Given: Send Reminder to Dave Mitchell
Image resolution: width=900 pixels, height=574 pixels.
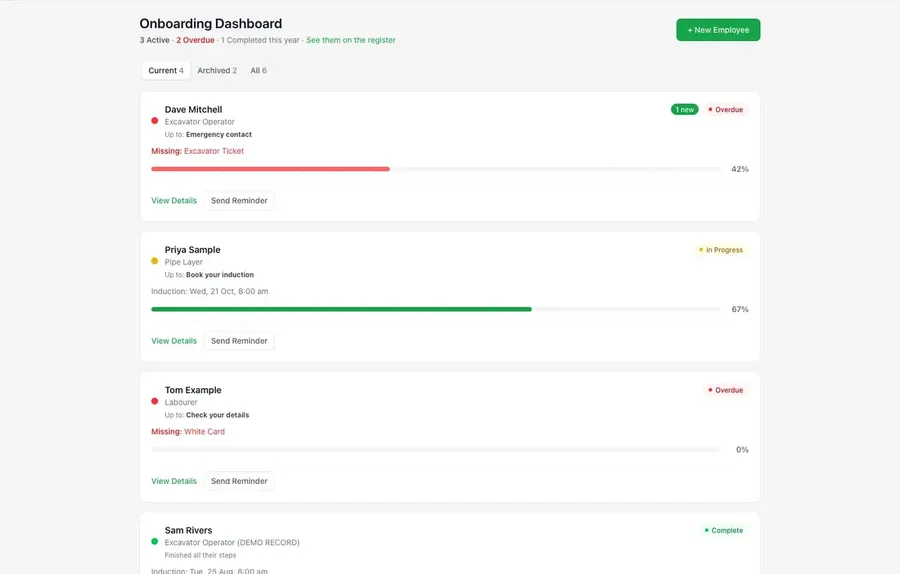Looking at the screenshot, I should pos(239,200).
